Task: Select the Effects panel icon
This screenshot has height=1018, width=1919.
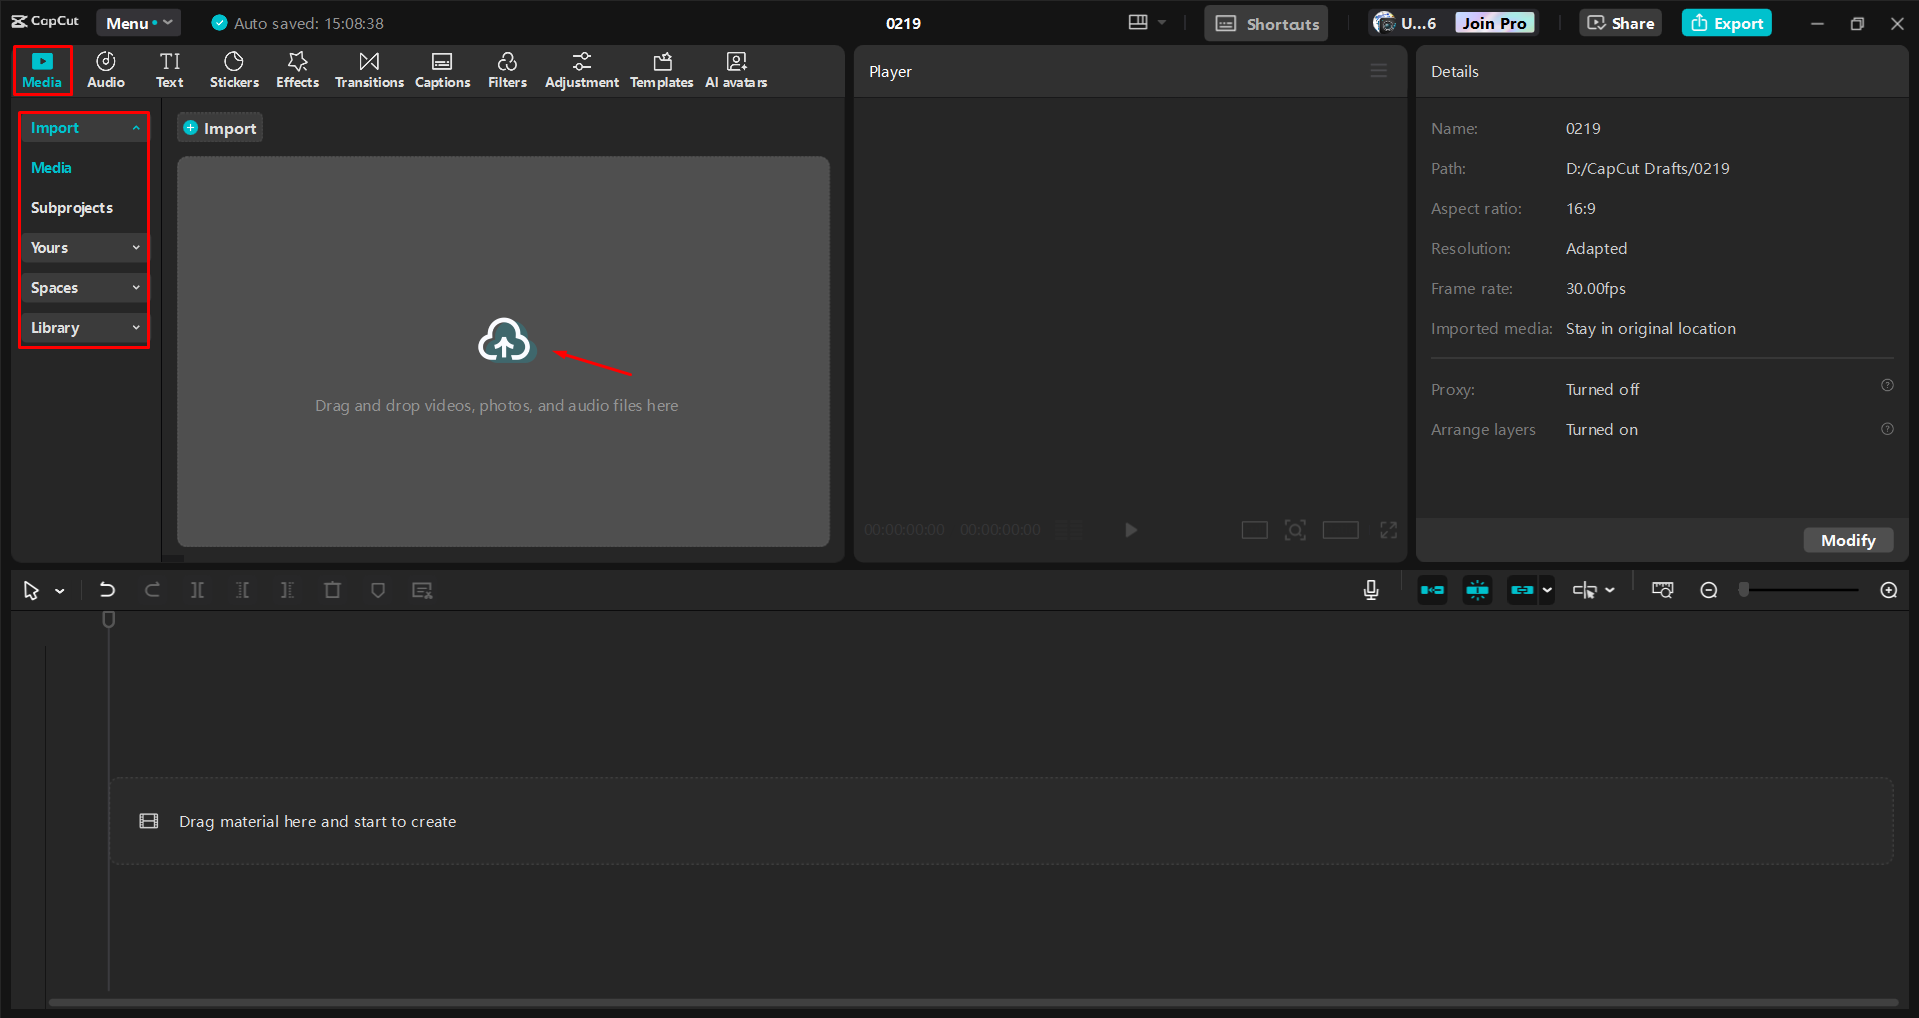Action: coord(297,69)
